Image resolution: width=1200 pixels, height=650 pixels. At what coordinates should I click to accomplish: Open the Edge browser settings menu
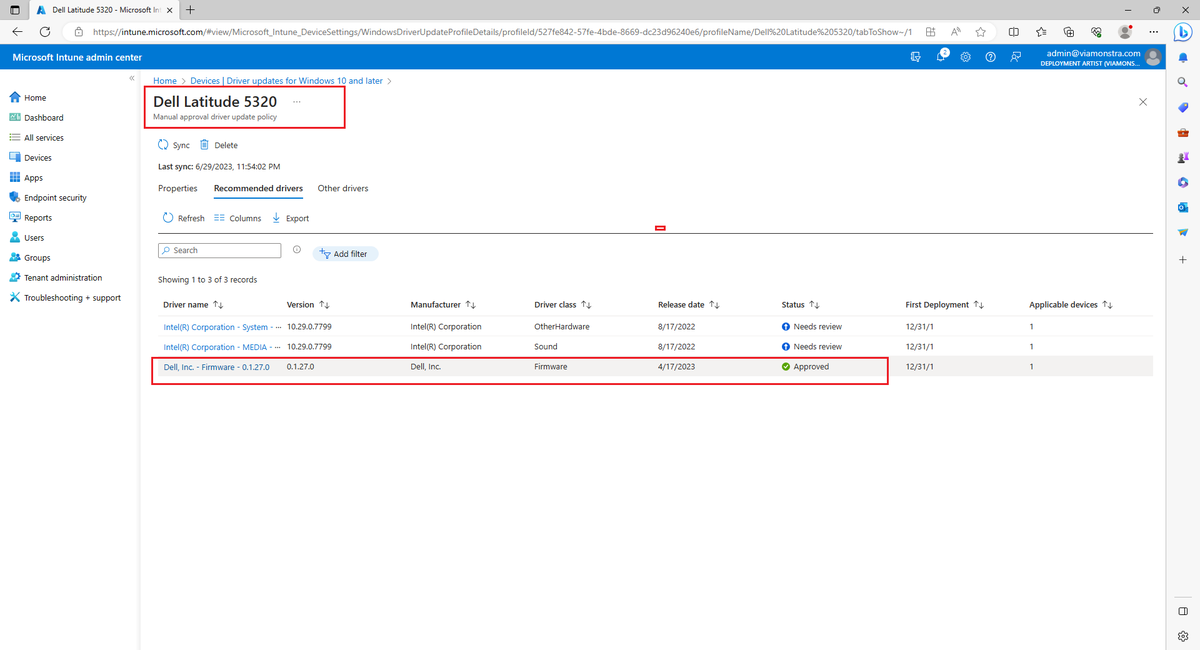(x=1153, y=32)
